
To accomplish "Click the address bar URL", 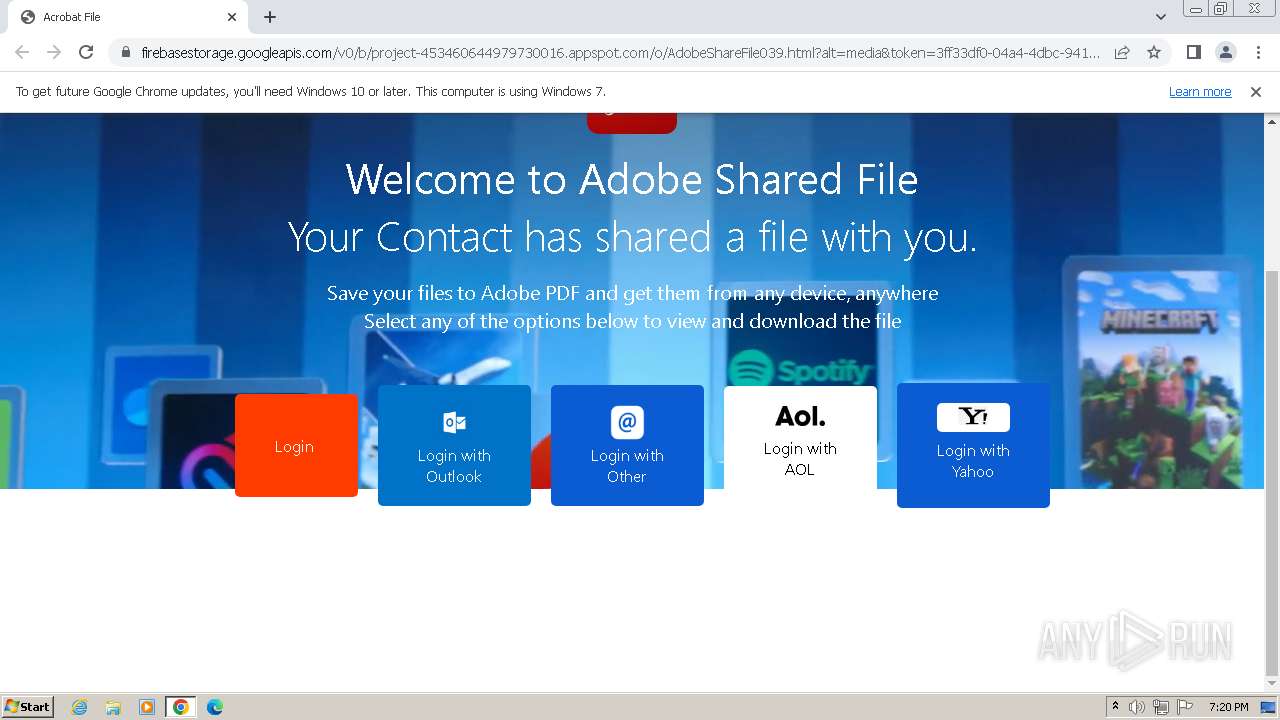I will click(620, 52).
